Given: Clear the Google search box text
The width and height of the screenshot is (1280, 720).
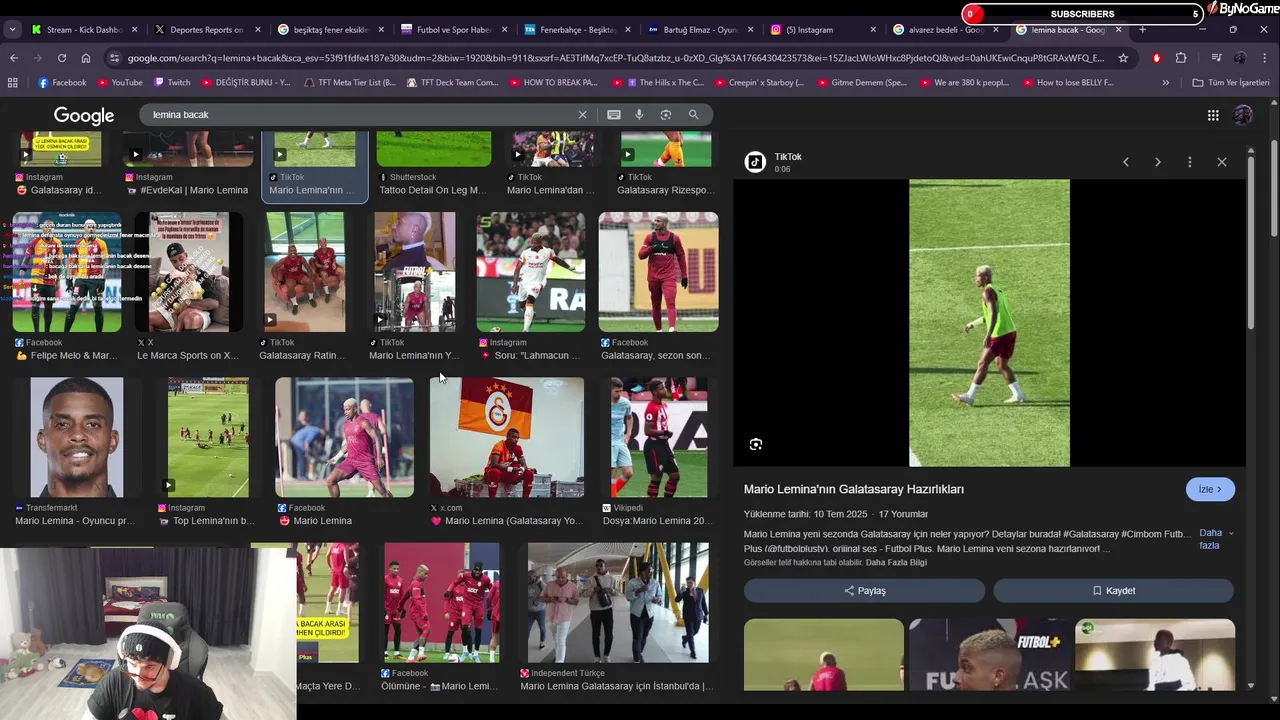Looking at the screenshot, I should coord(582,115).
